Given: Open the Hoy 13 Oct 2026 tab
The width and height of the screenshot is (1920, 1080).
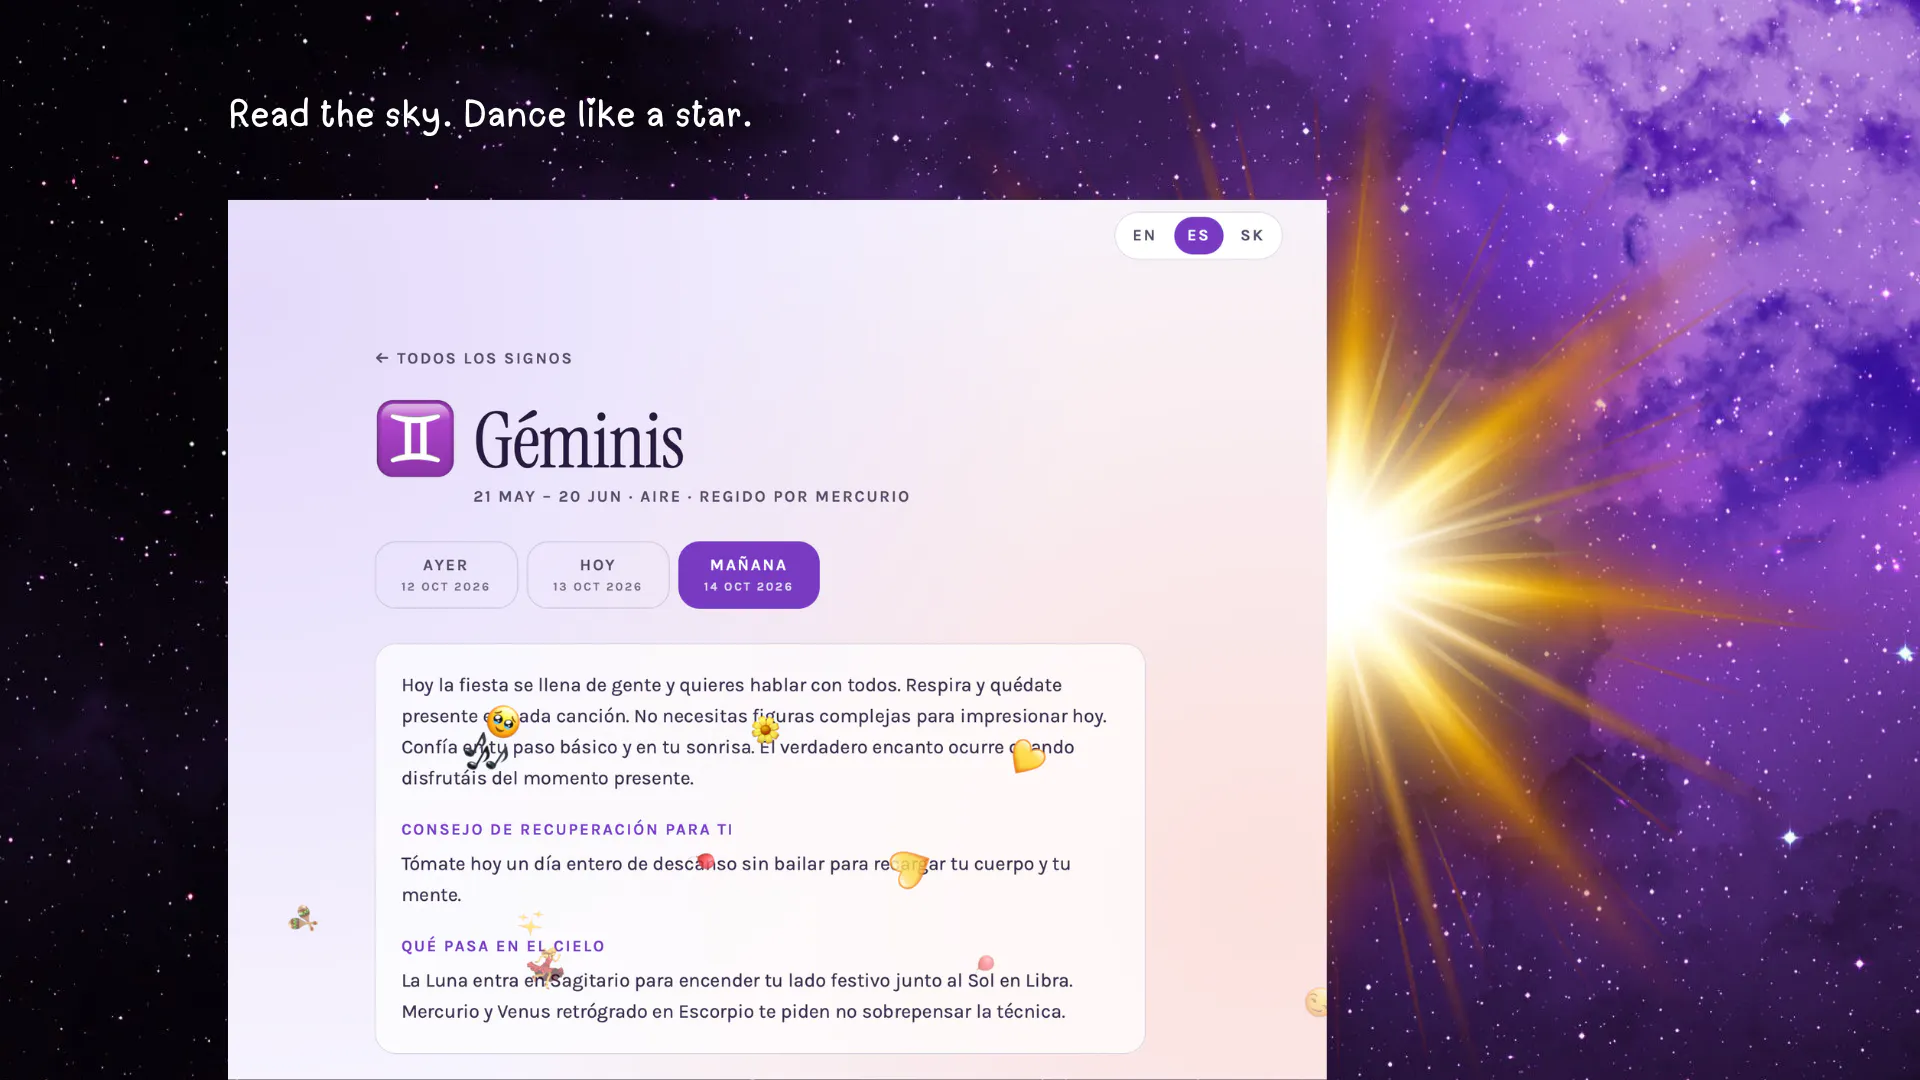Looking at the screenshot, I should pos(598,575).
